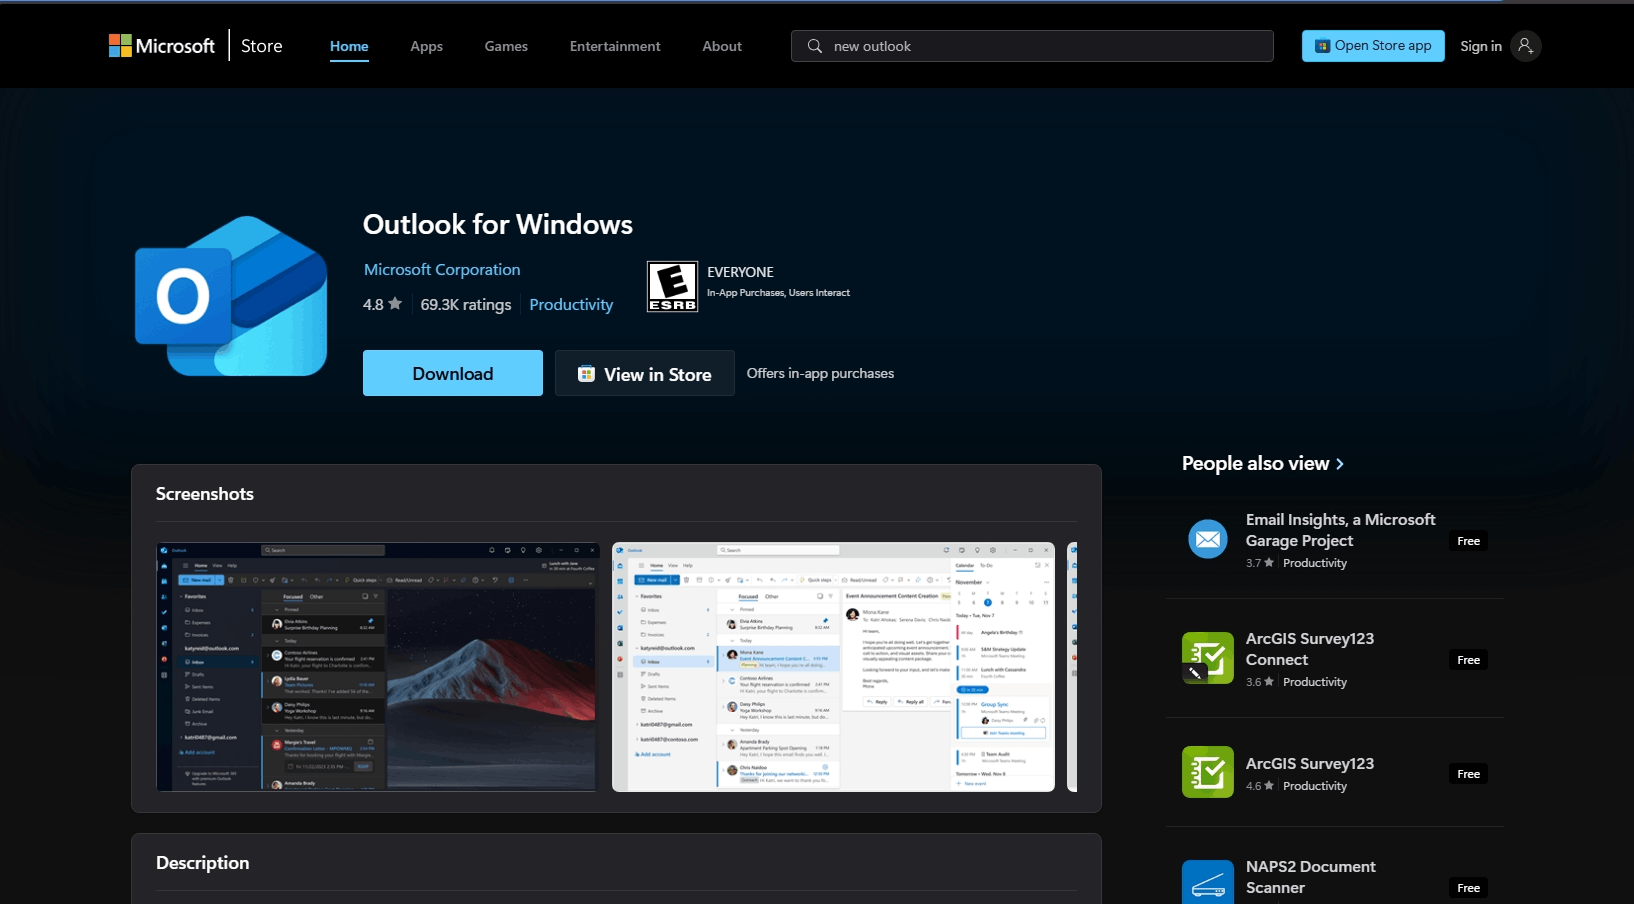Open the ArcGIS Survey123 listing rated 4.6
1634x904 pixels.
pos(1310,764)
